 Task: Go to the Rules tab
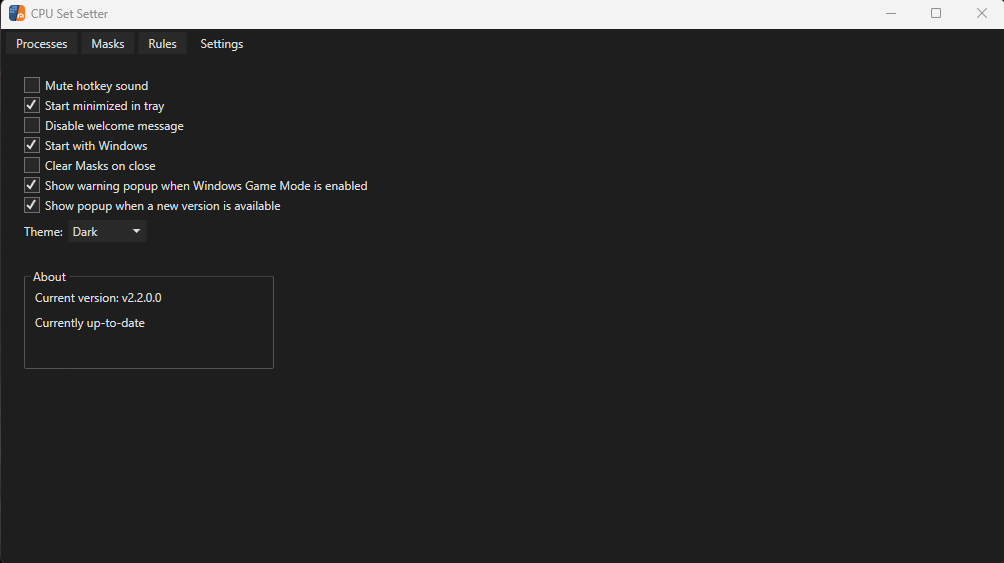point(162,44)
